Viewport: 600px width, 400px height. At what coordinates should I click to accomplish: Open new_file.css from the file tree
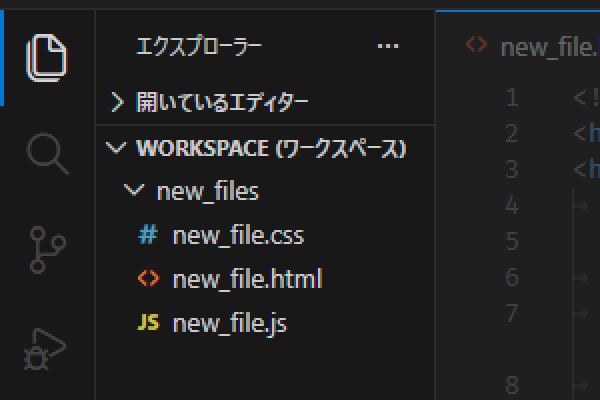point(238,236)
